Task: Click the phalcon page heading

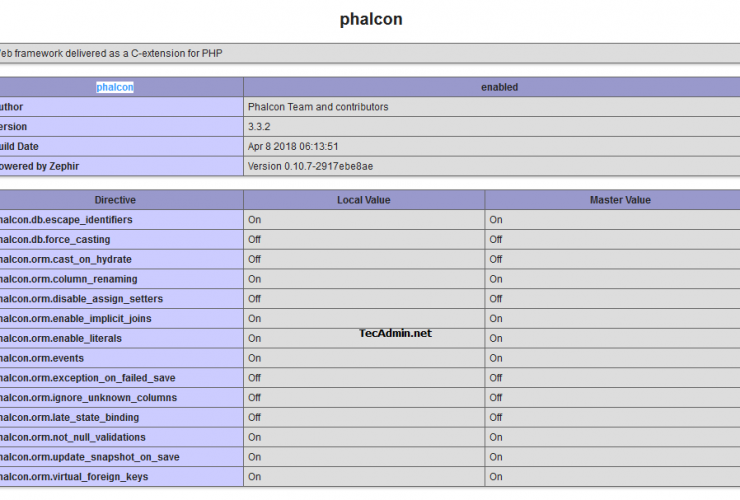Action: pos(371,19)
